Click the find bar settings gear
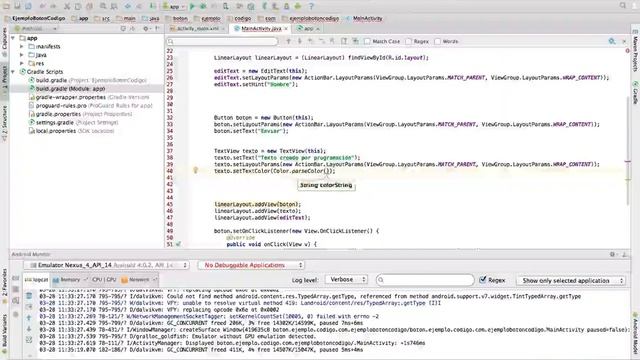This screenshot has height=360, width=640. 611,41
